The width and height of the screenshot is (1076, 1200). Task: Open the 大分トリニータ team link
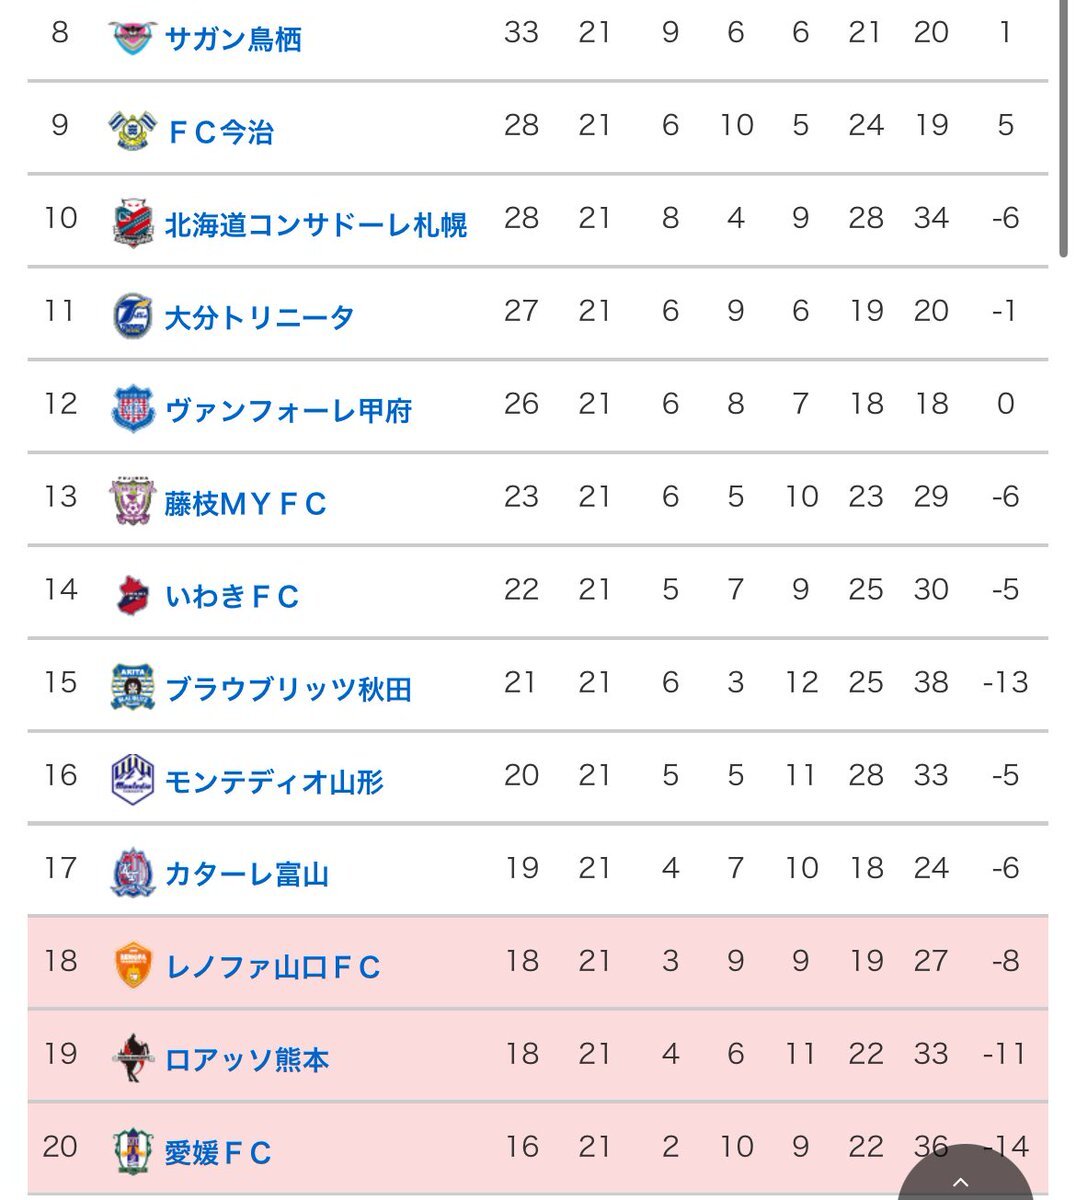(x=260, y=317)
